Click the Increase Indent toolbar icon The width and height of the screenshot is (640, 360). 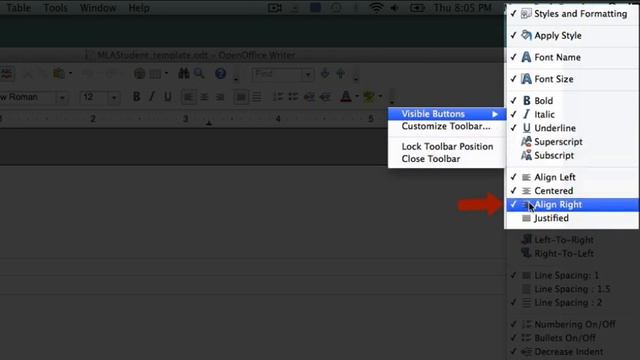(x=325, y=97)
